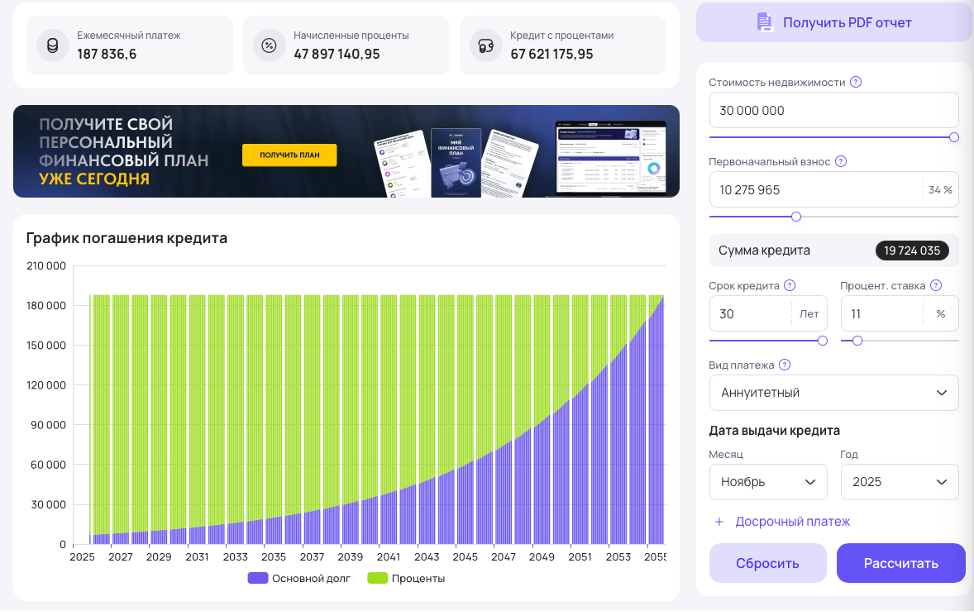Open help icon for Процент. ставка
This screenshot has width=974, height=612.
pos(936,285)
